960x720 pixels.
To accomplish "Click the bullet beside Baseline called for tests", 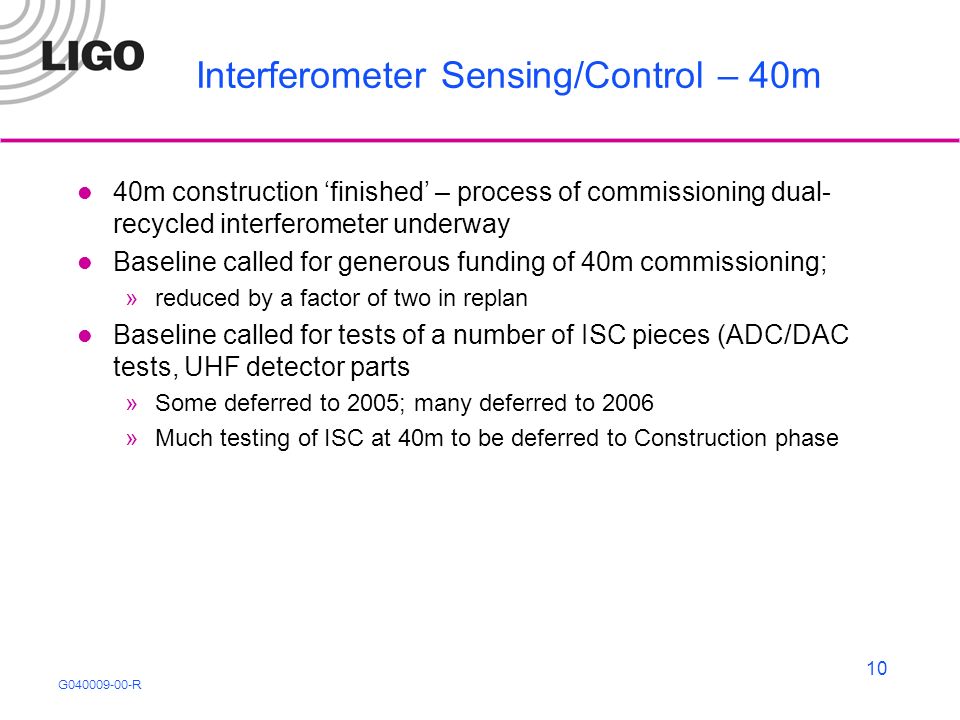I will [85, 336].
